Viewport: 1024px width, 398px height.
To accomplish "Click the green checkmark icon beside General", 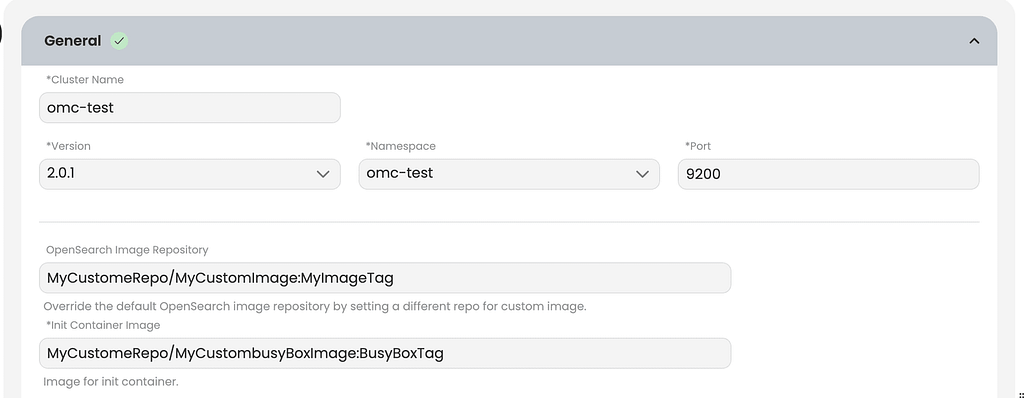I will coord(119,41).
